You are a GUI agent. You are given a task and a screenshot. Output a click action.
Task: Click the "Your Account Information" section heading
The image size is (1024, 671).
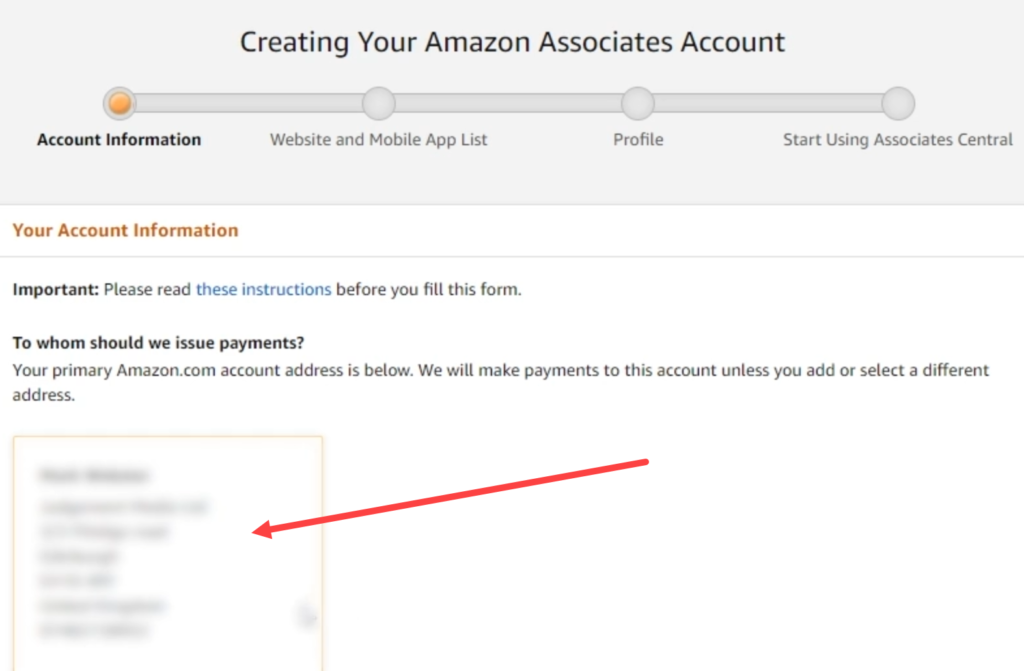(x=125, y=230)
